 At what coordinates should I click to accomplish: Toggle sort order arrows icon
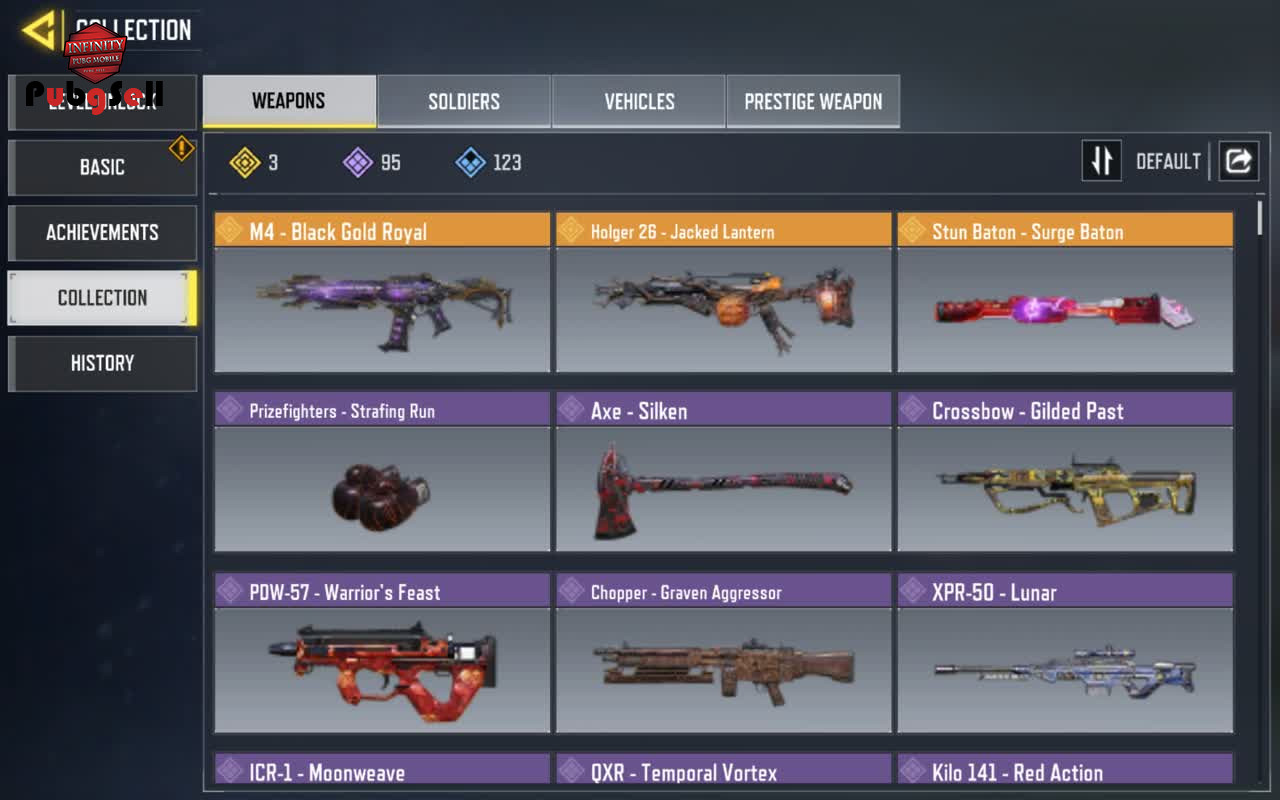[x=1101, y=161]
